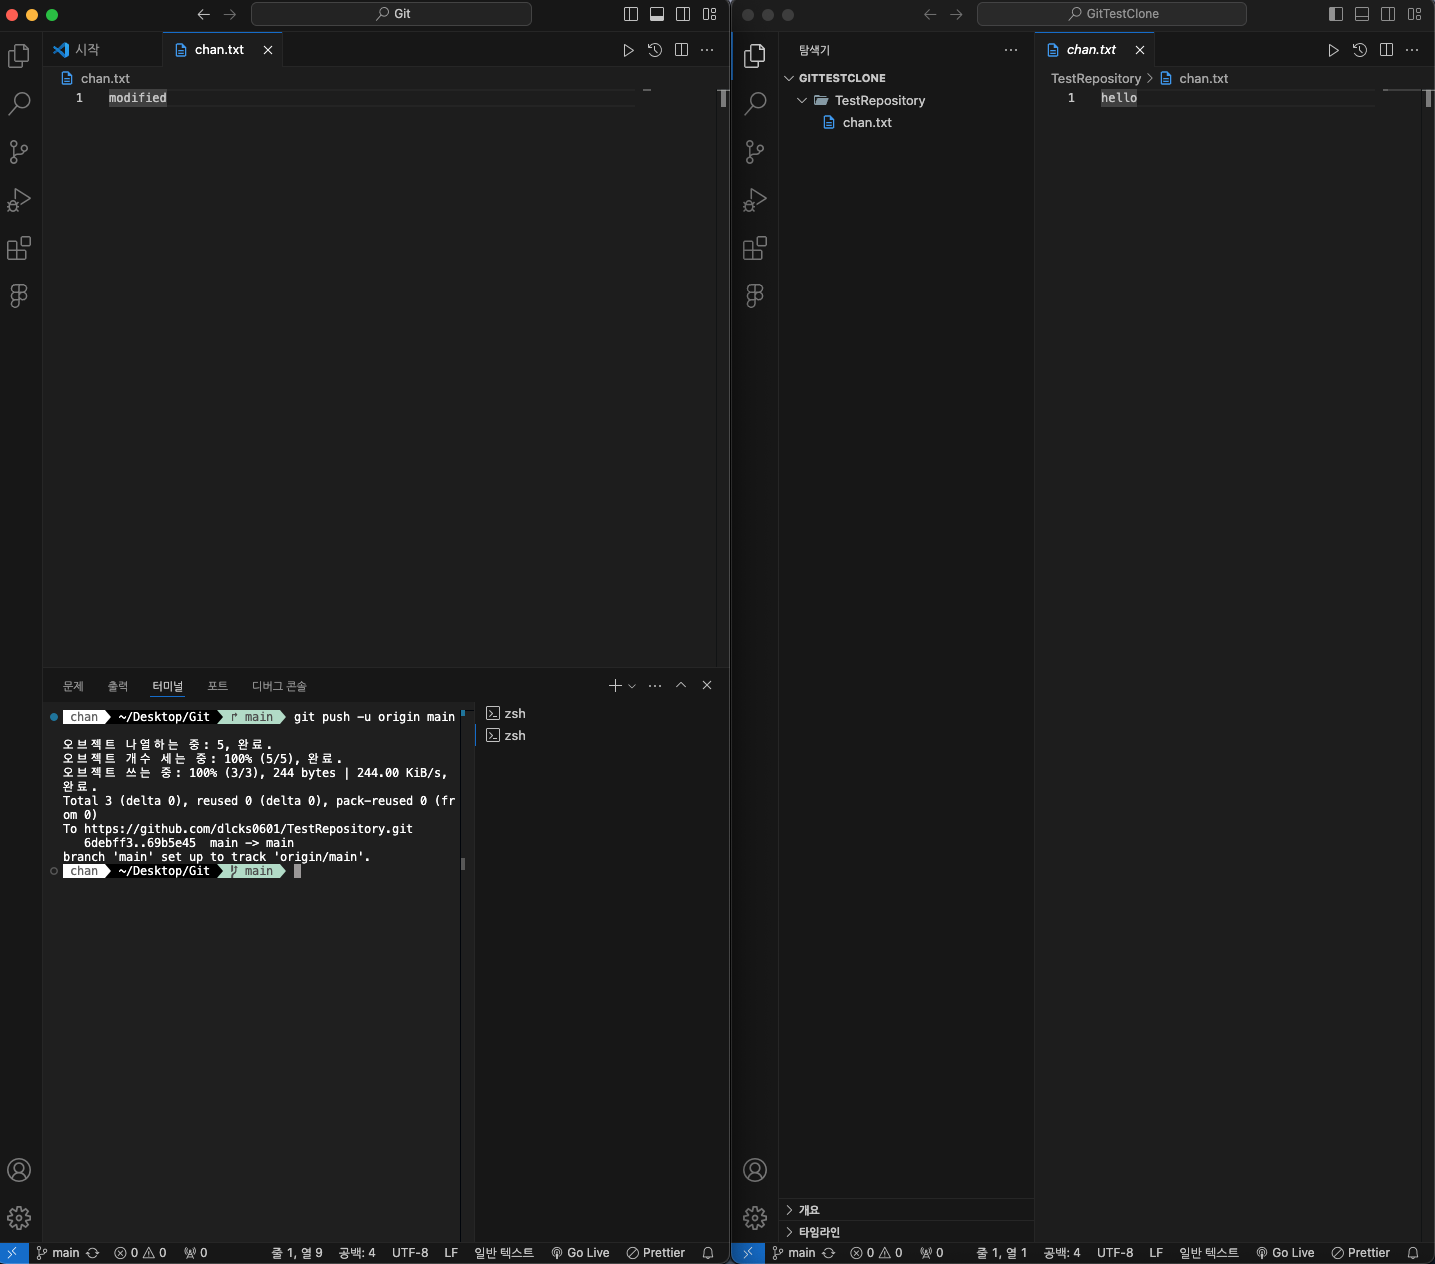Viewport: 1435px width, 1264px height.
Task: Split editor in the left Git window
Action: (x=681, y=50)
